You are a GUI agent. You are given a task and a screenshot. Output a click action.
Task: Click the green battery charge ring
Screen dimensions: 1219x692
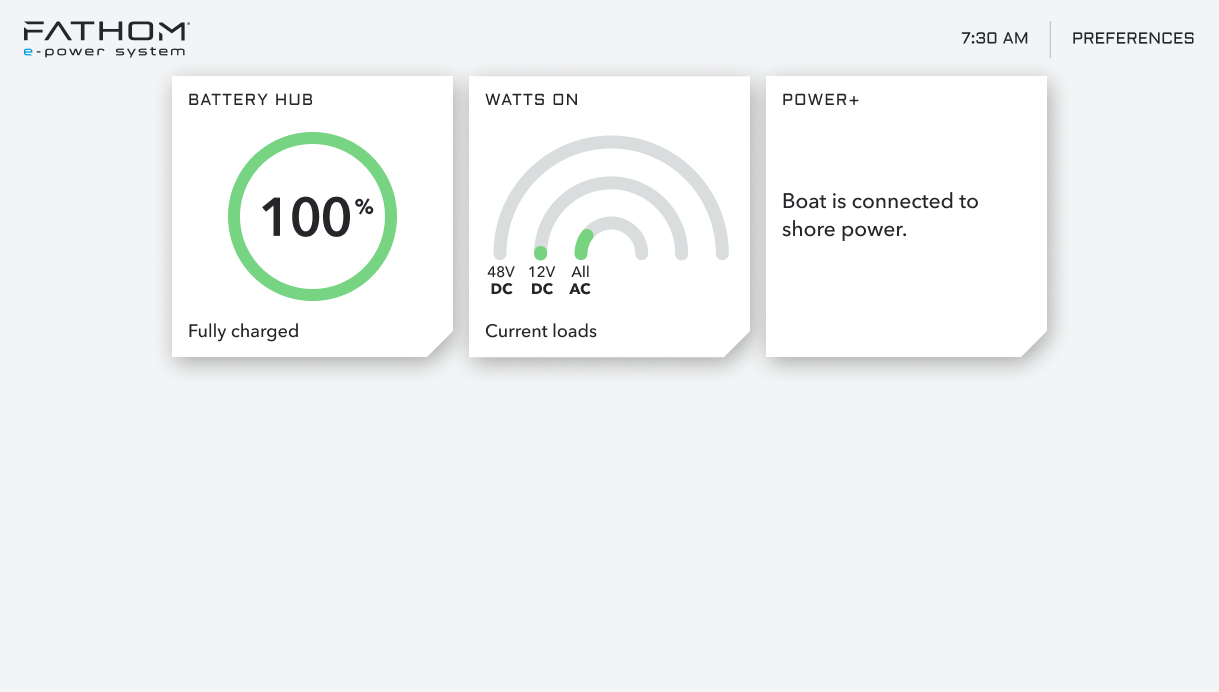312,141
